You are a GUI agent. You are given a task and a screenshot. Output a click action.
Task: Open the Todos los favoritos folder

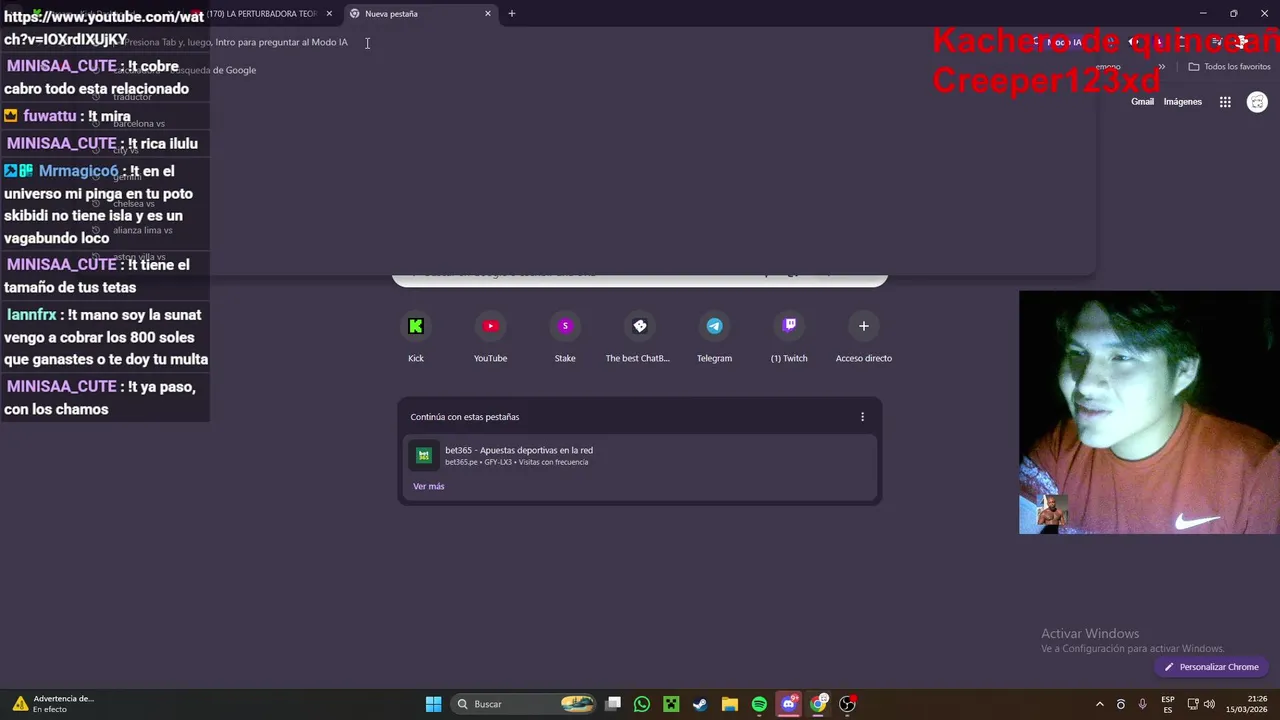[x=1229, y=66]
